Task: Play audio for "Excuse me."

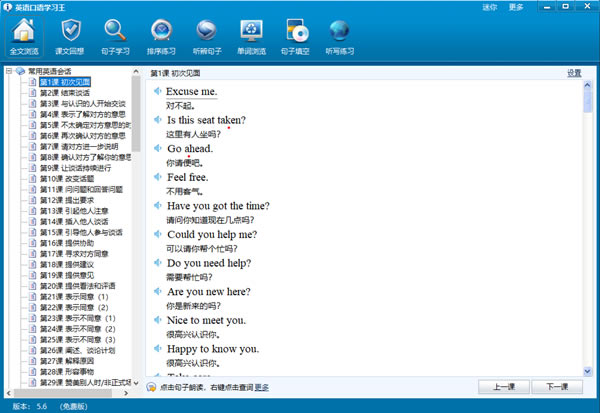Action: pyautogui.click(x=158, y=91)
